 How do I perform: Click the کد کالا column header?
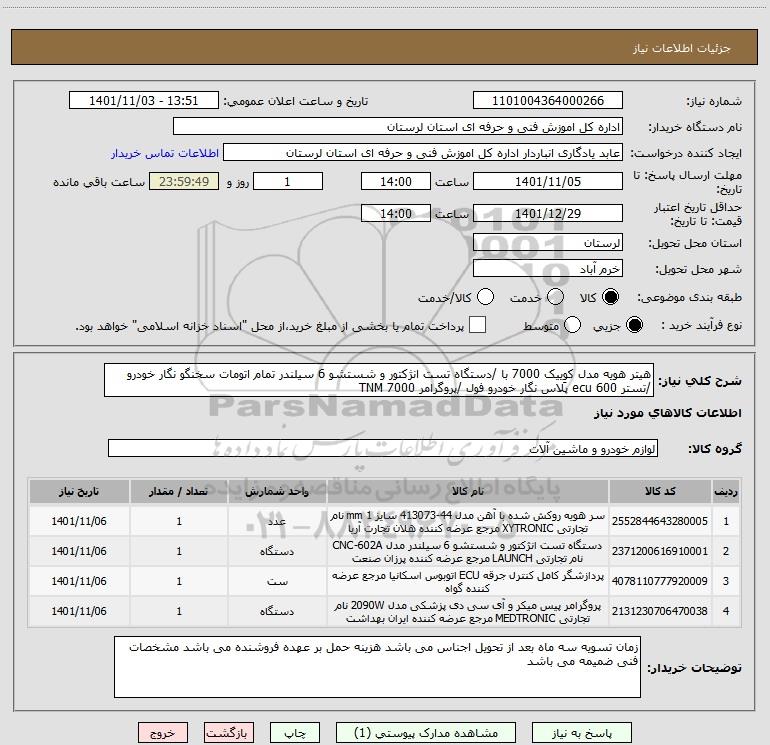point(660,491)
